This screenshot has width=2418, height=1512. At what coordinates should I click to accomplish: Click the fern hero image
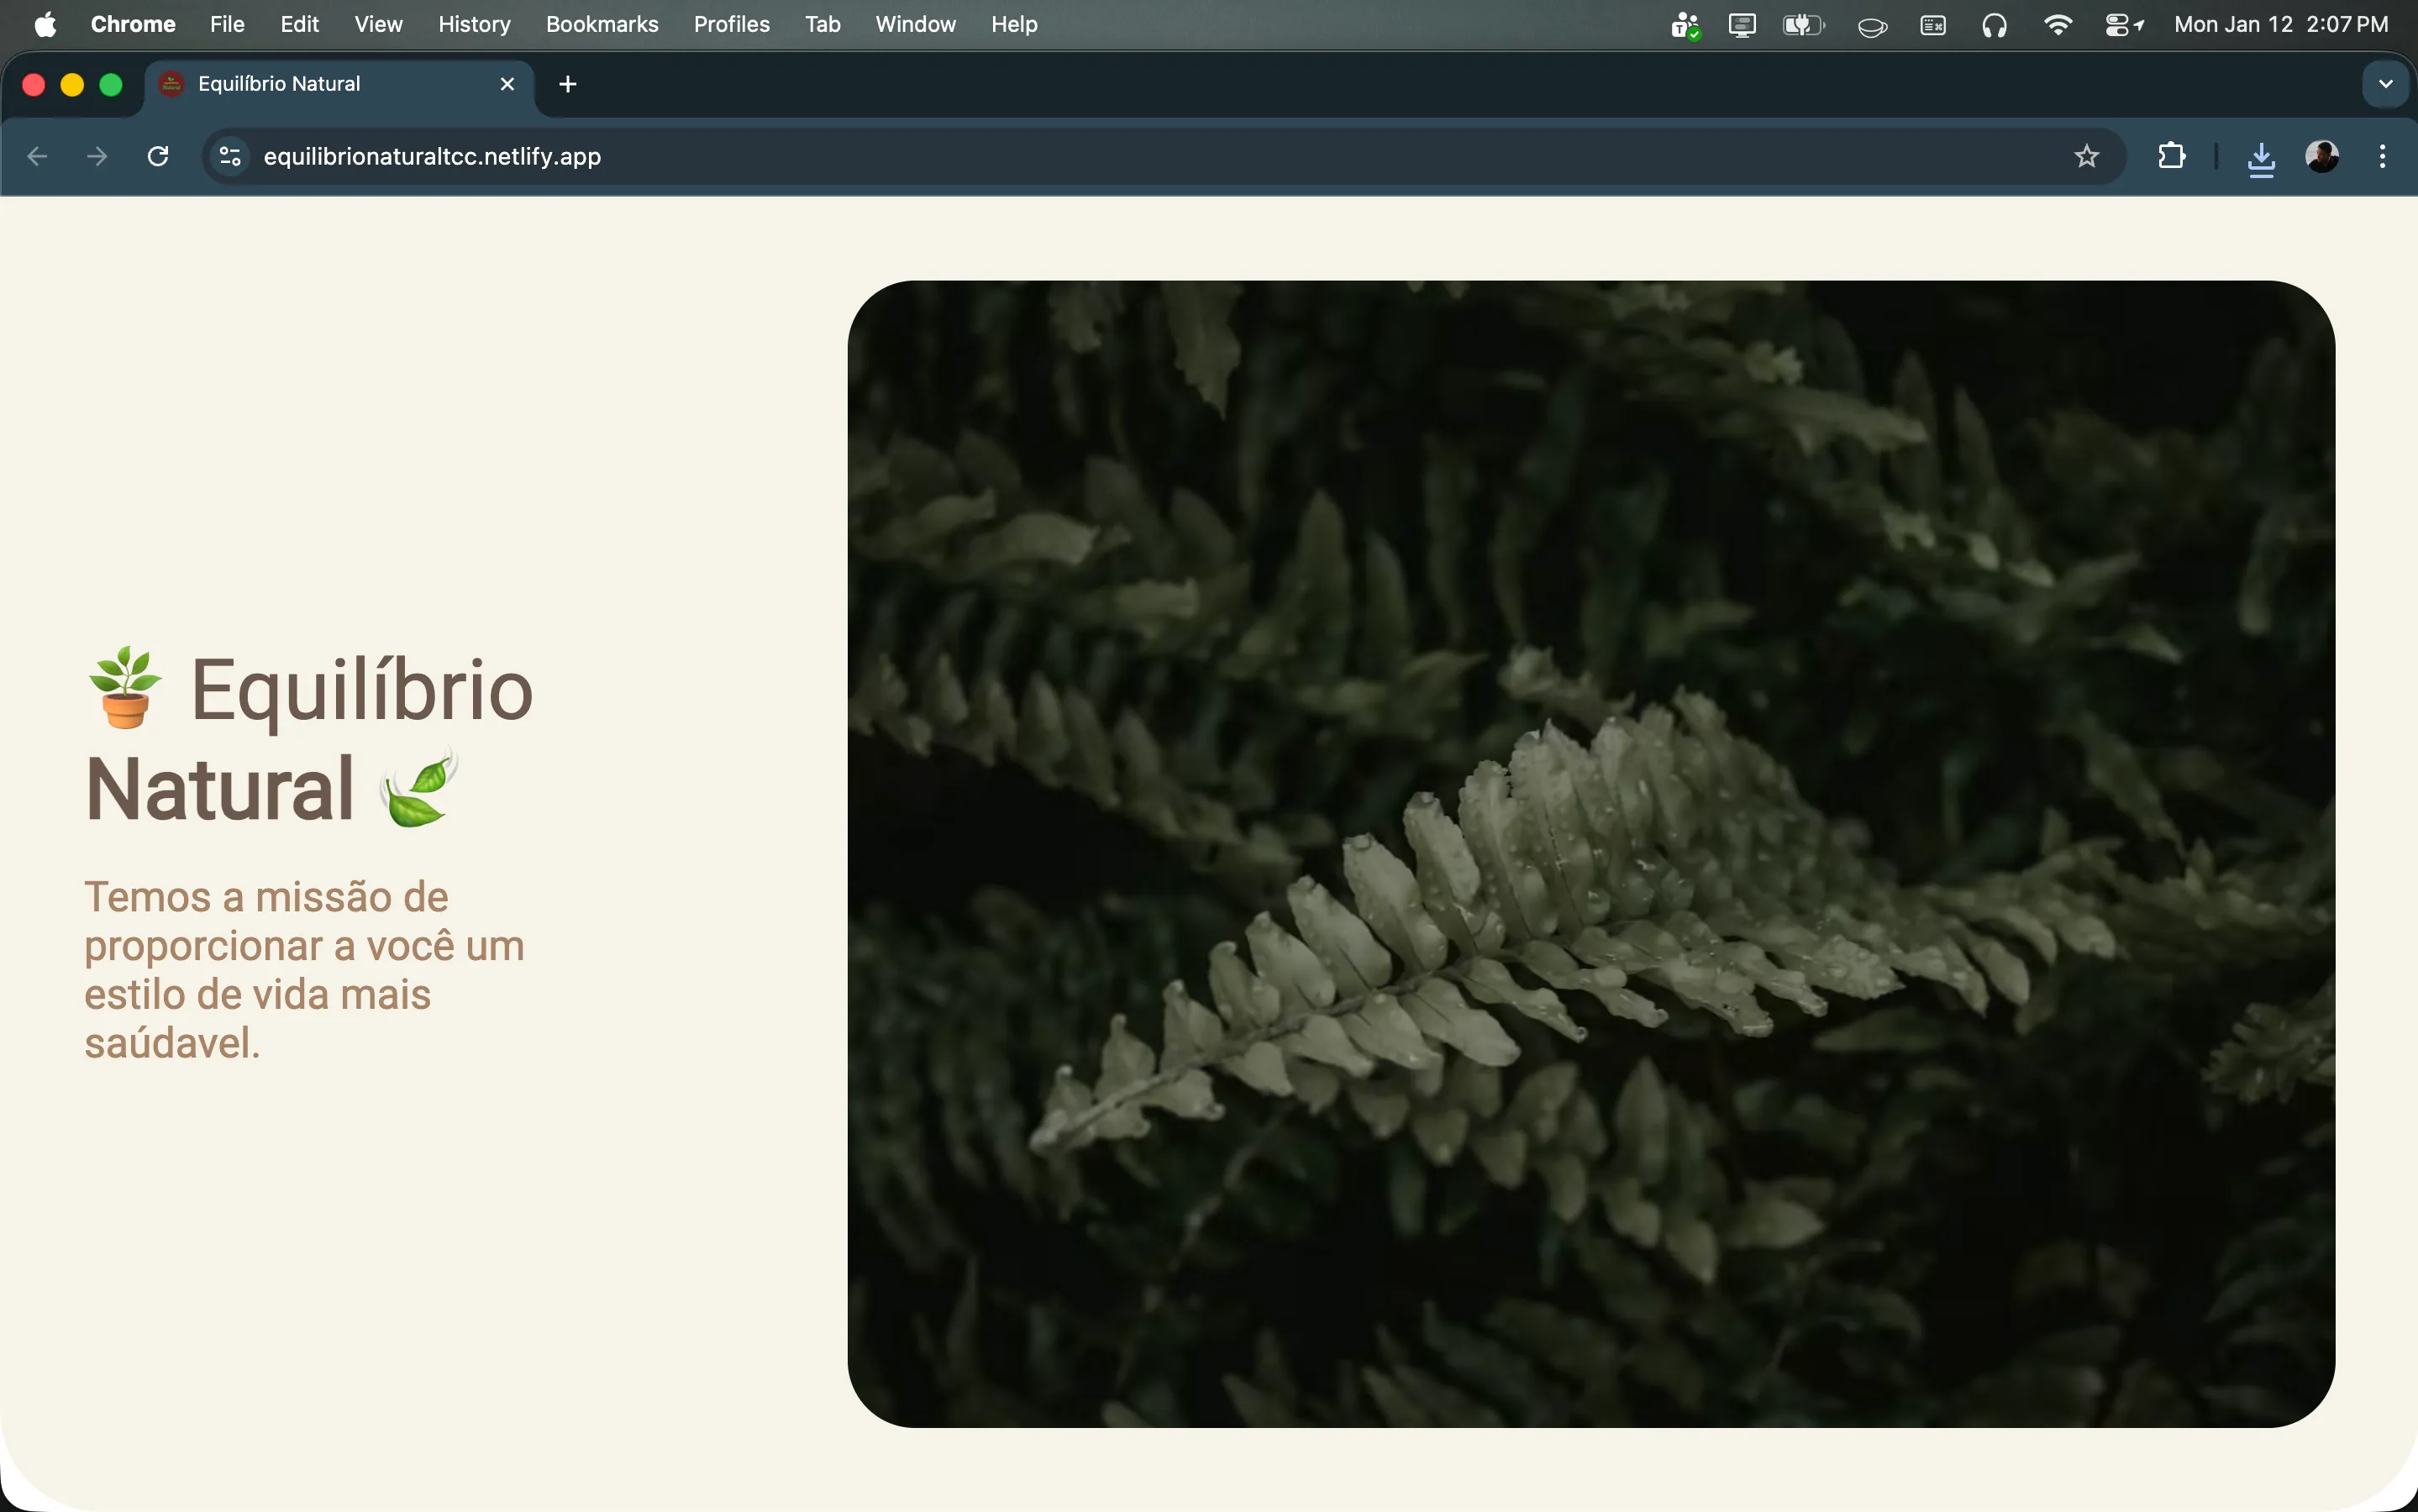pyautogui.click(x=1590, y=853)
